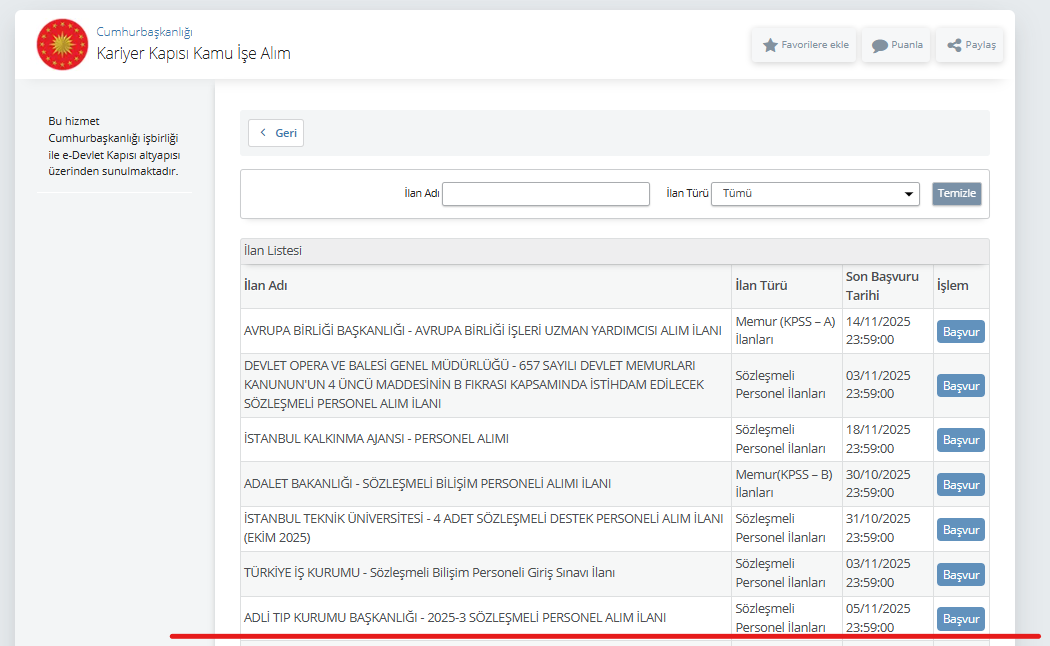Click the star icon for Favorilere ekle
This screenshot has height=646, width=1050.
click(x=770, y=45)
